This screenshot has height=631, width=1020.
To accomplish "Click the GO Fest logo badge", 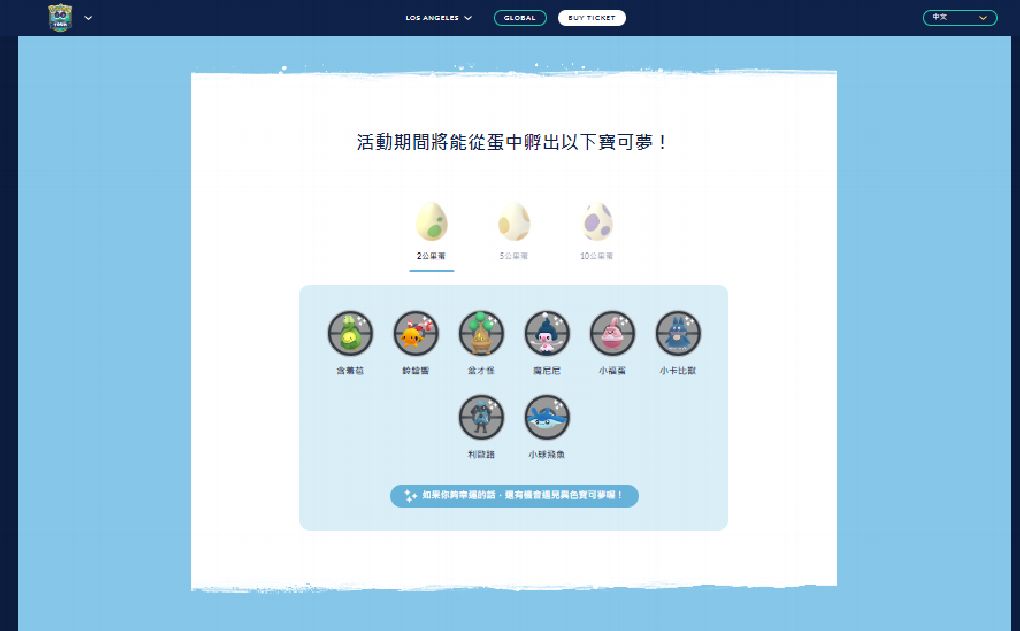I will pos(60,18).
